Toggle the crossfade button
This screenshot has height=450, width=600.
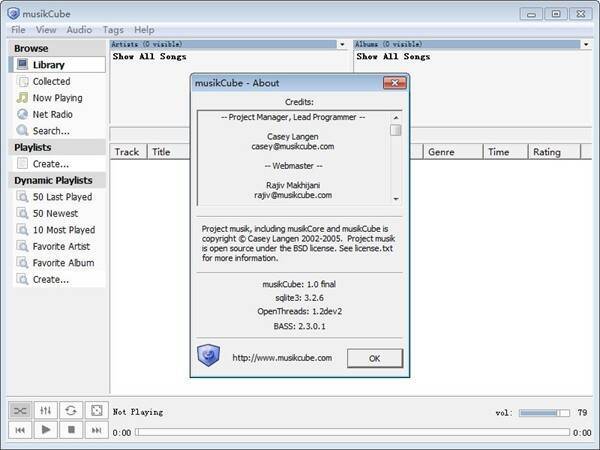click(21, 411)
